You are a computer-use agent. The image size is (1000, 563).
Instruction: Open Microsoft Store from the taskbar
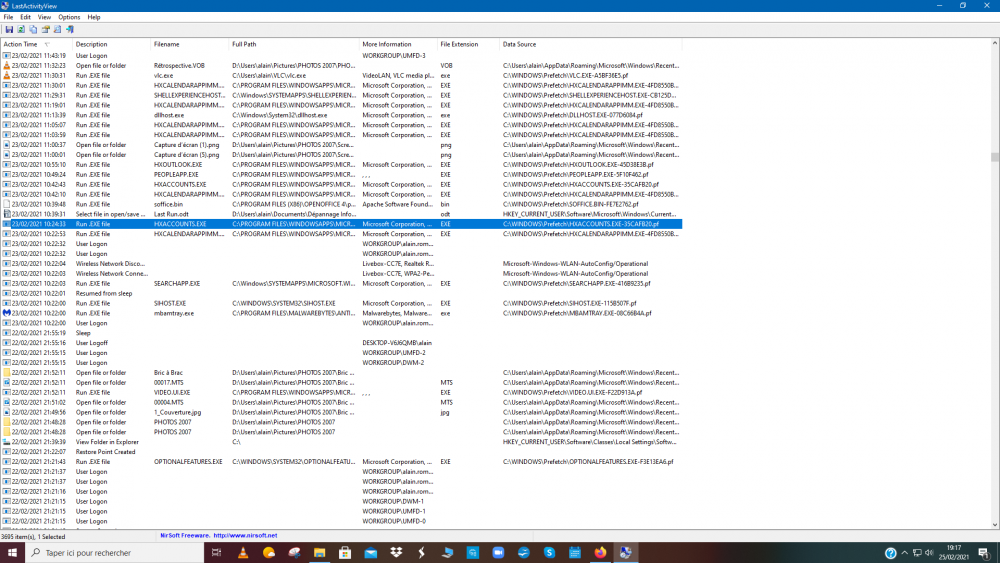[345, 553]
